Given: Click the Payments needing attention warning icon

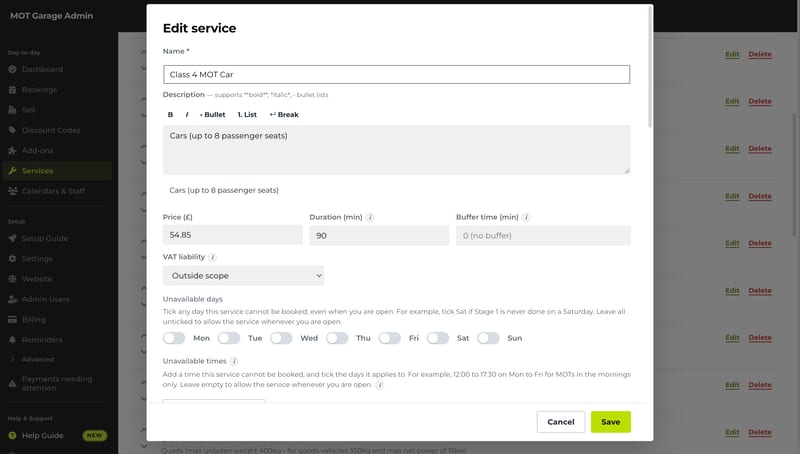Looking at the screenshot, I should tap(12, 384).
